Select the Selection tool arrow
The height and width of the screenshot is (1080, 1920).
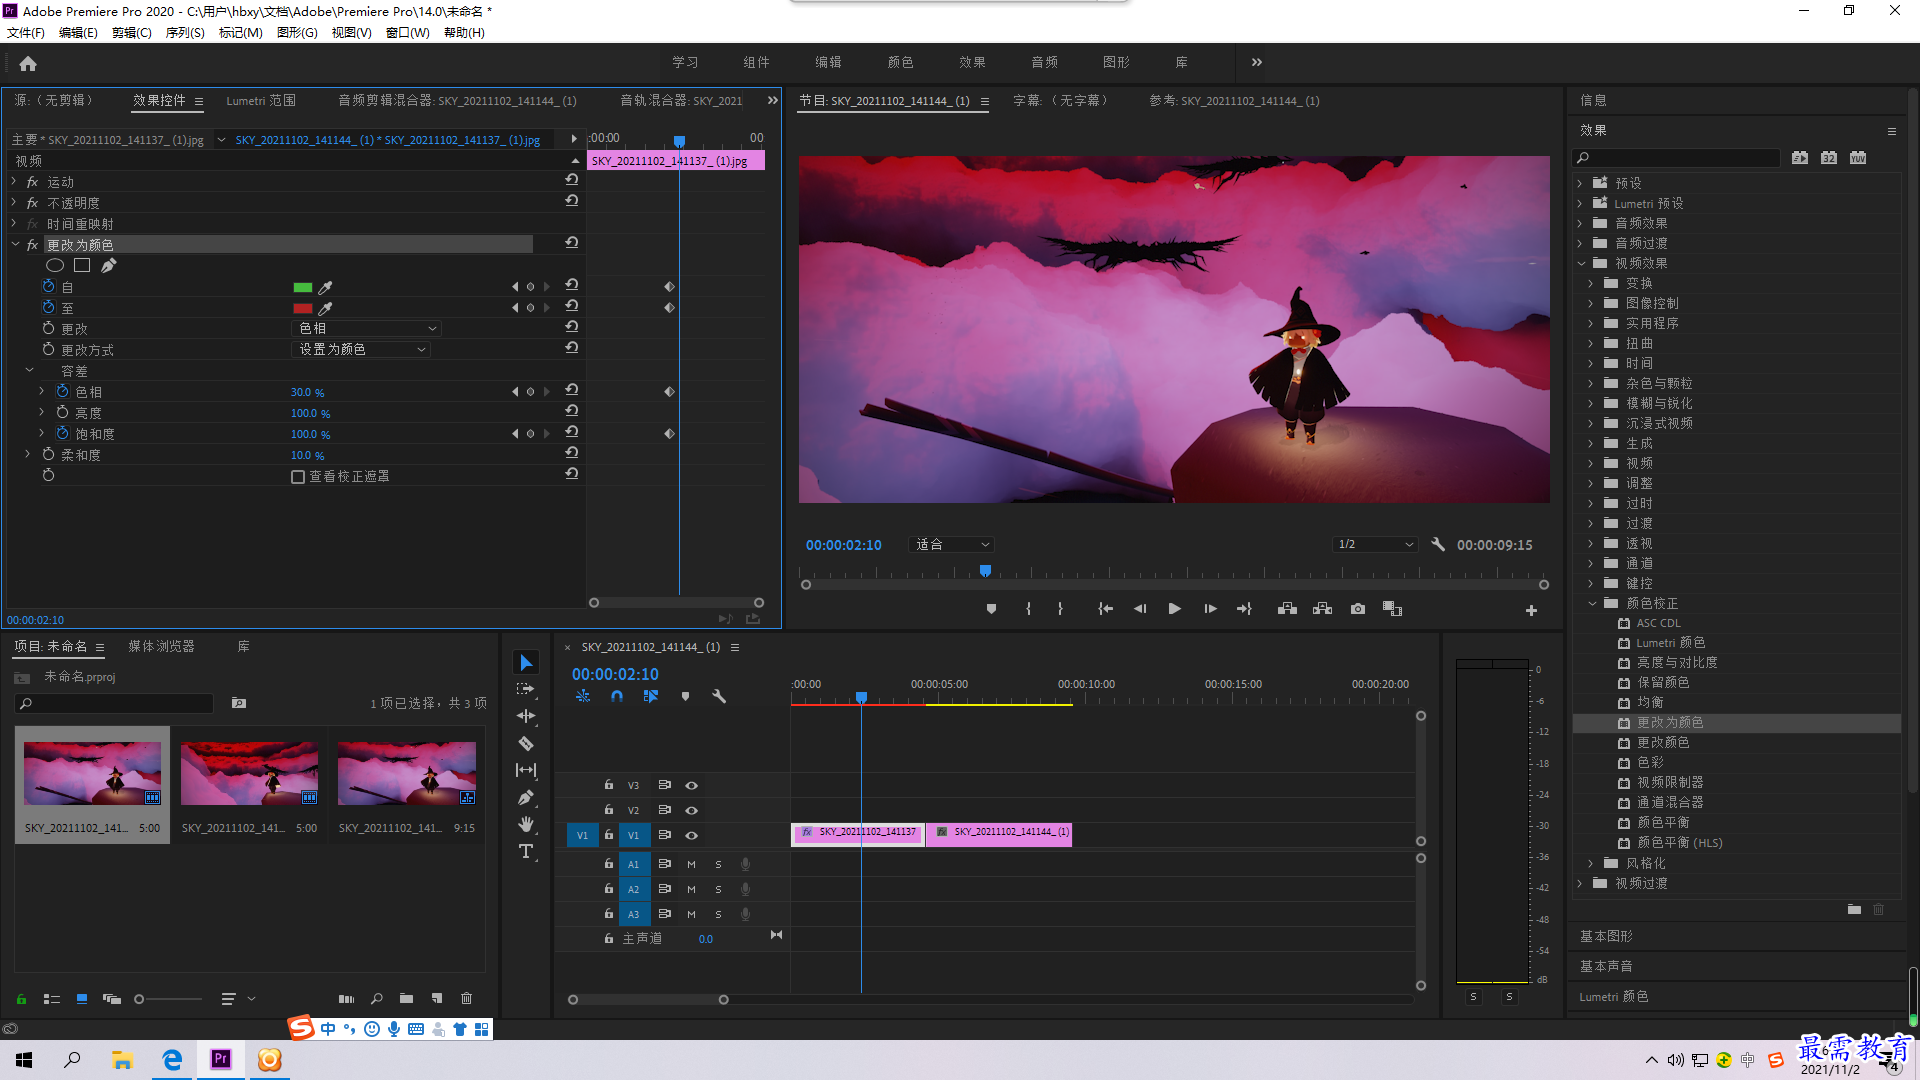click(526, 663)
